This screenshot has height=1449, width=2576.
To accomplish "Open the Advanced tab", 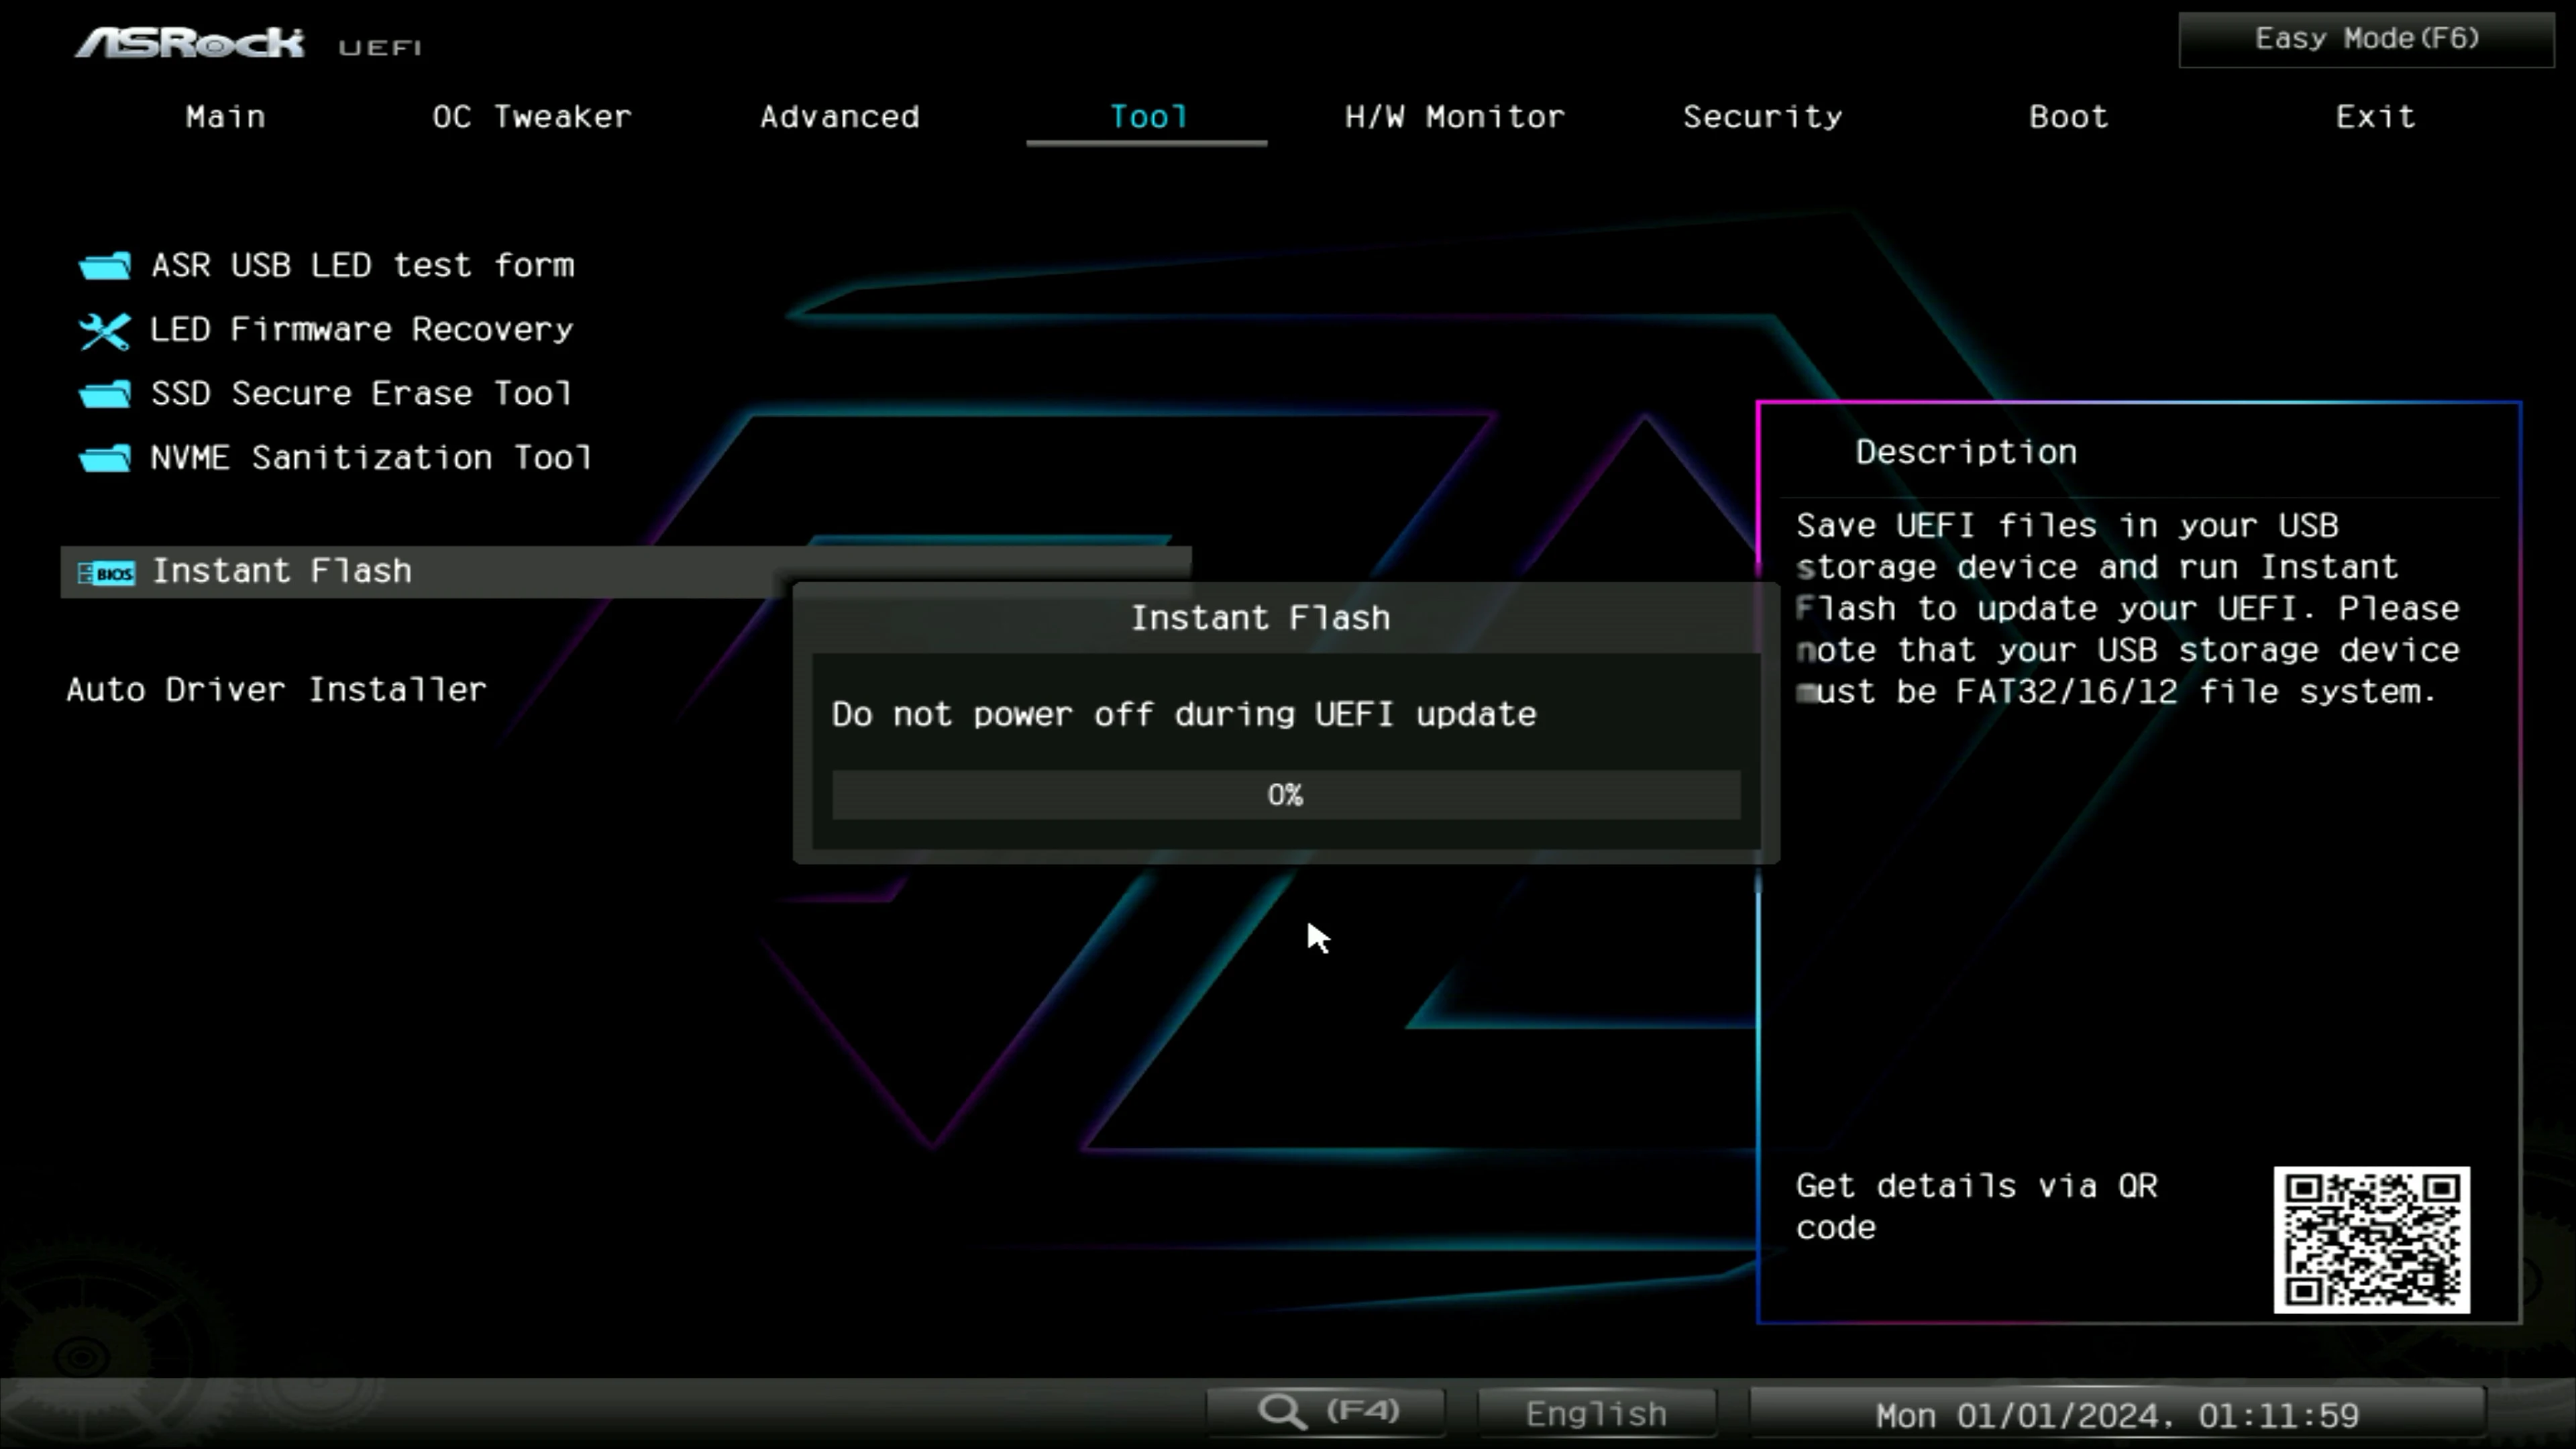I will pos(839,116).
